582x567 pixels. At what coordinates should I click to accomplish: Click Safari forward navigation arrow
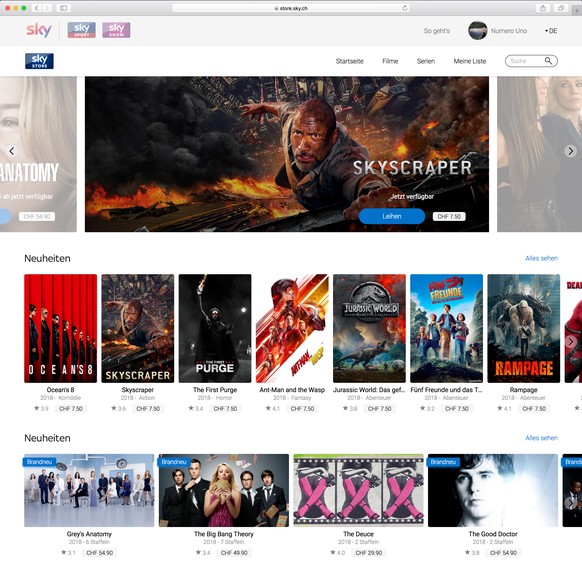pyautogui.click(x=47, y=8)
